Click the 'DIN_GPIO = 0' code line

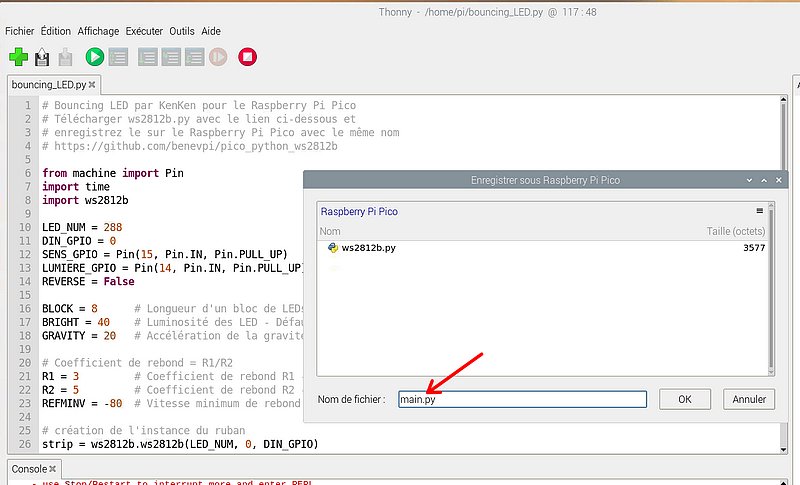[79, 241]
